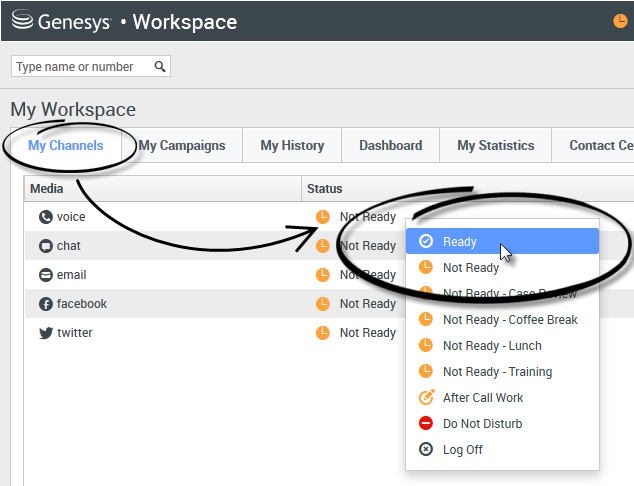634x486 pixels.
Task: Click the Type name or number field
Action: pyautogui.click(x=82, y=67)
